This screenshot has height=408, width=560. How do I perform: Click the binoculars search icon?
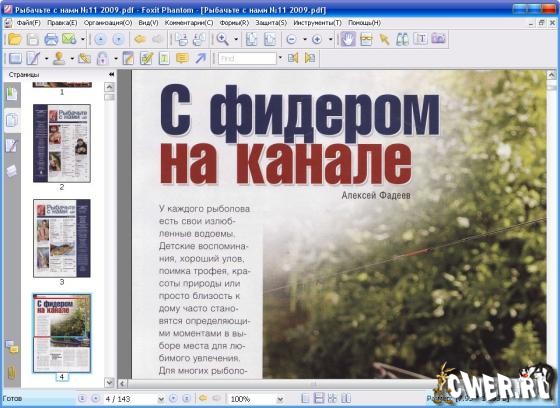402,39
